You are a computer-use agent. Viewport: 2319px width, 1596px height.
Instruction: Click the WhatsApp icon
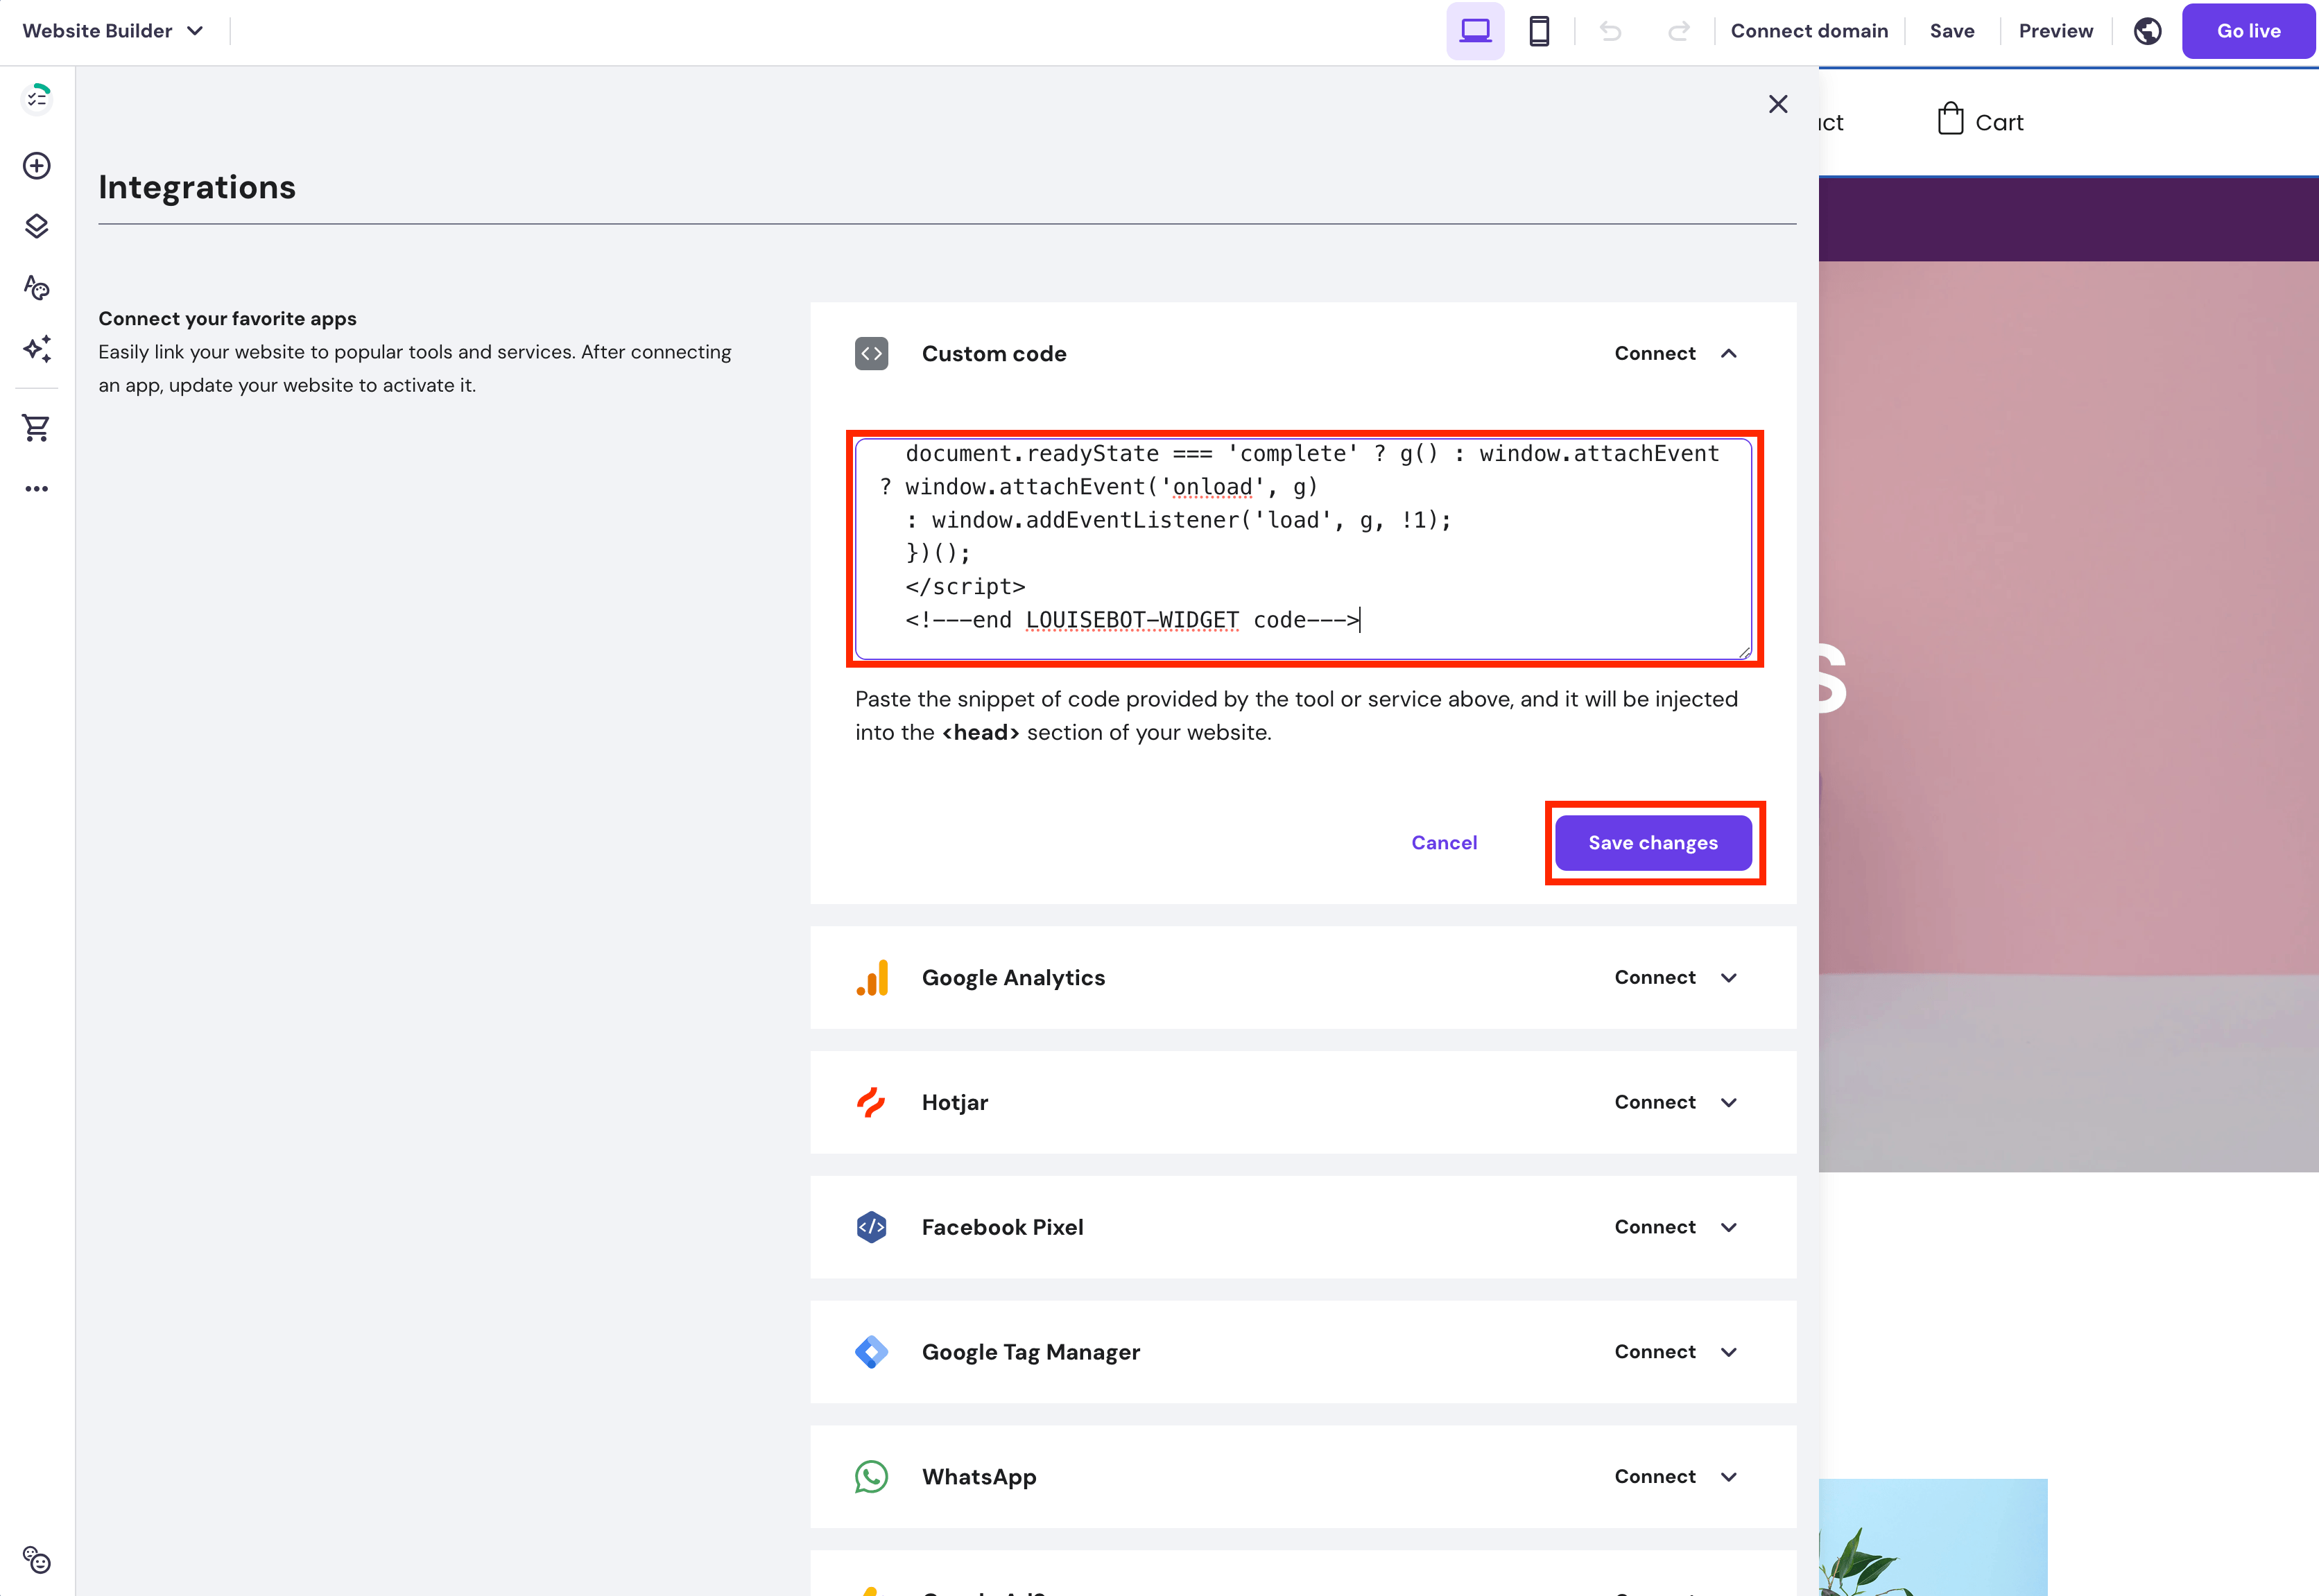(x=872, y=1477)
